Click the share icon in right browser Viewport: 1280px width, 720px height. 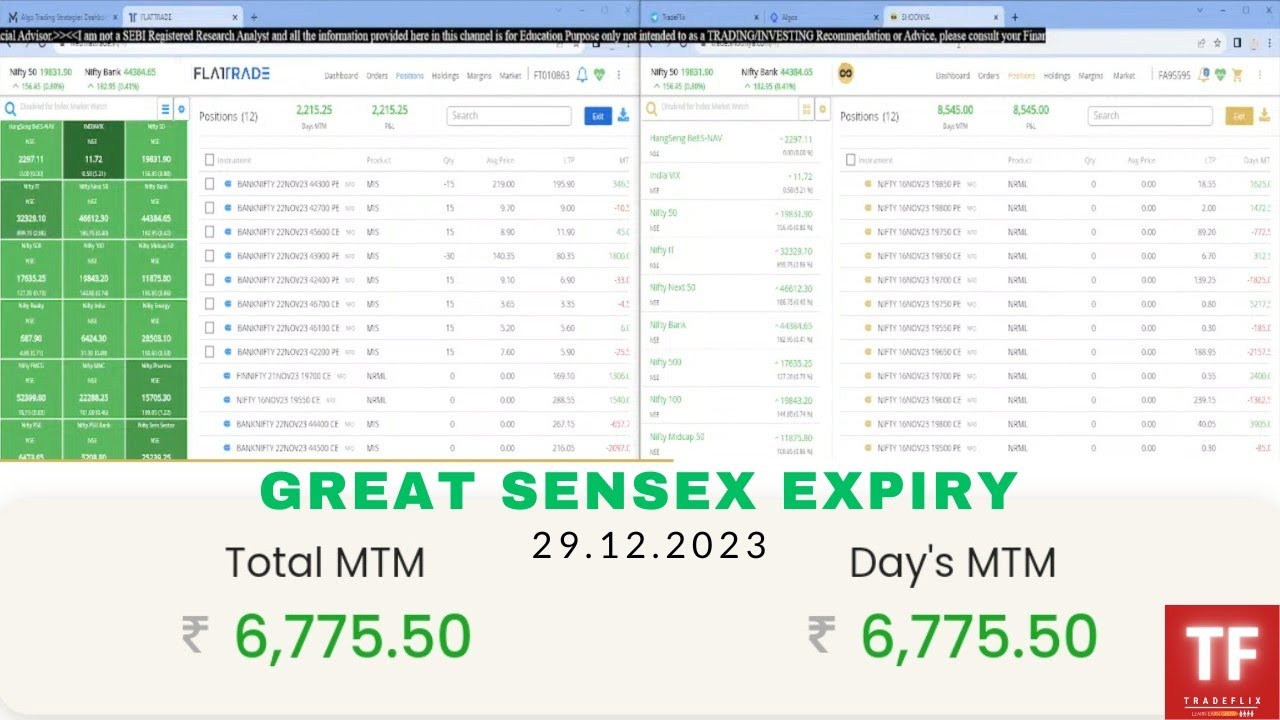click(x=1201, y=43)
